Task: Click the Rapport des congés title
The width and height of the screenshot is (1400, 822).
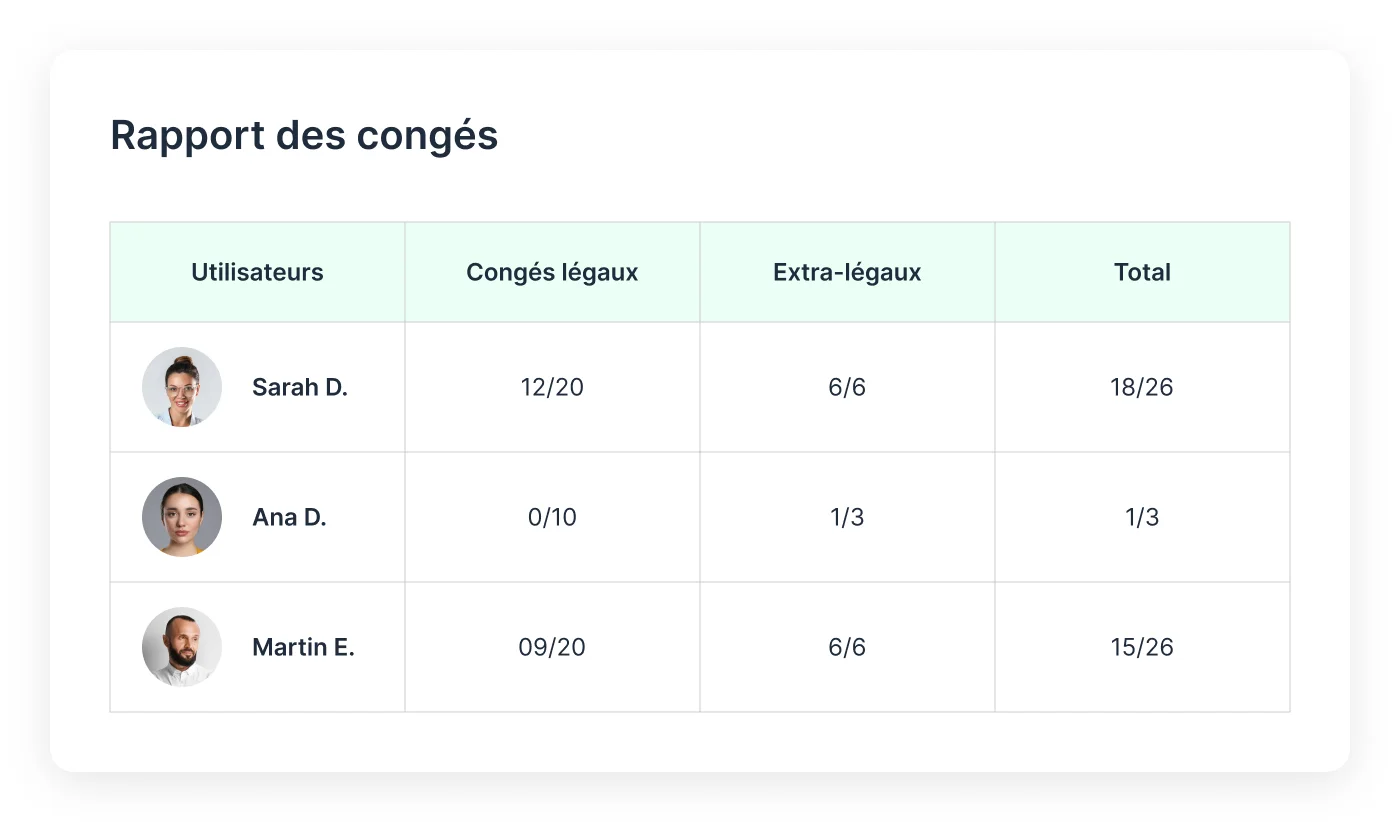Action: [305, 136]
